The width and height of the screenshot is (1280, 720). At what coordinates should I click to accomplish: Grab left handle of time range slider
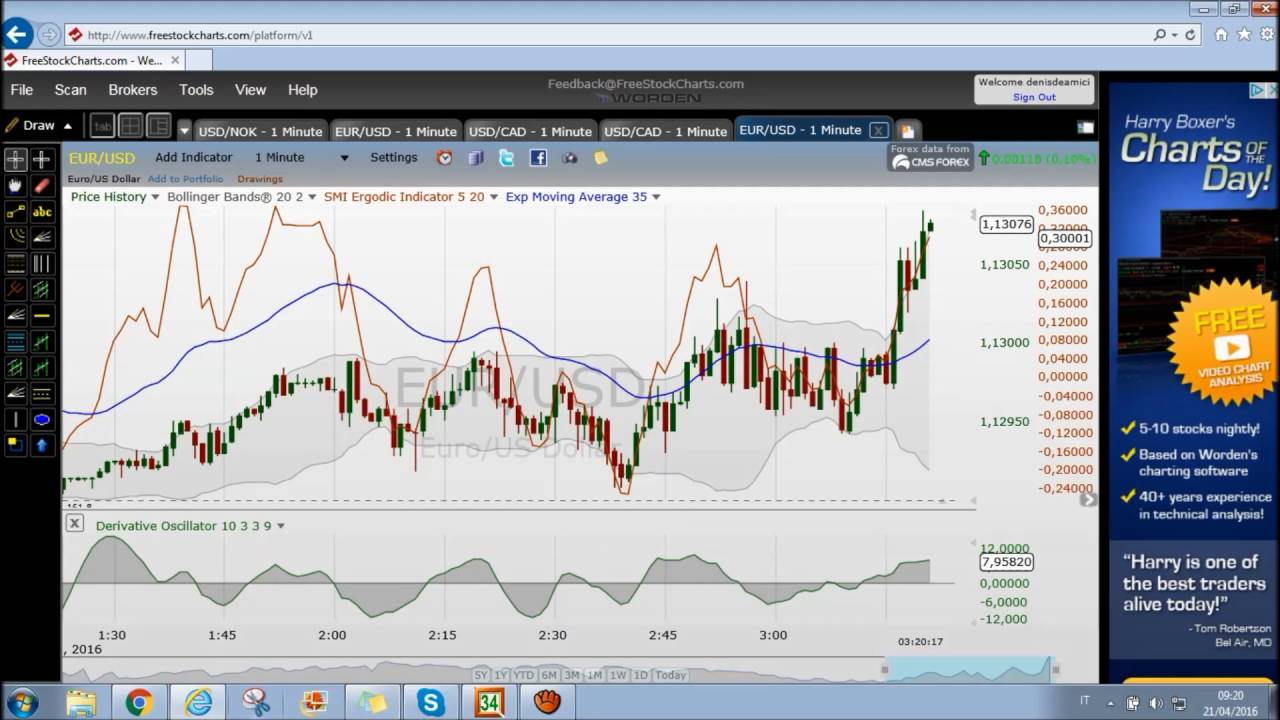click(884, 670)
